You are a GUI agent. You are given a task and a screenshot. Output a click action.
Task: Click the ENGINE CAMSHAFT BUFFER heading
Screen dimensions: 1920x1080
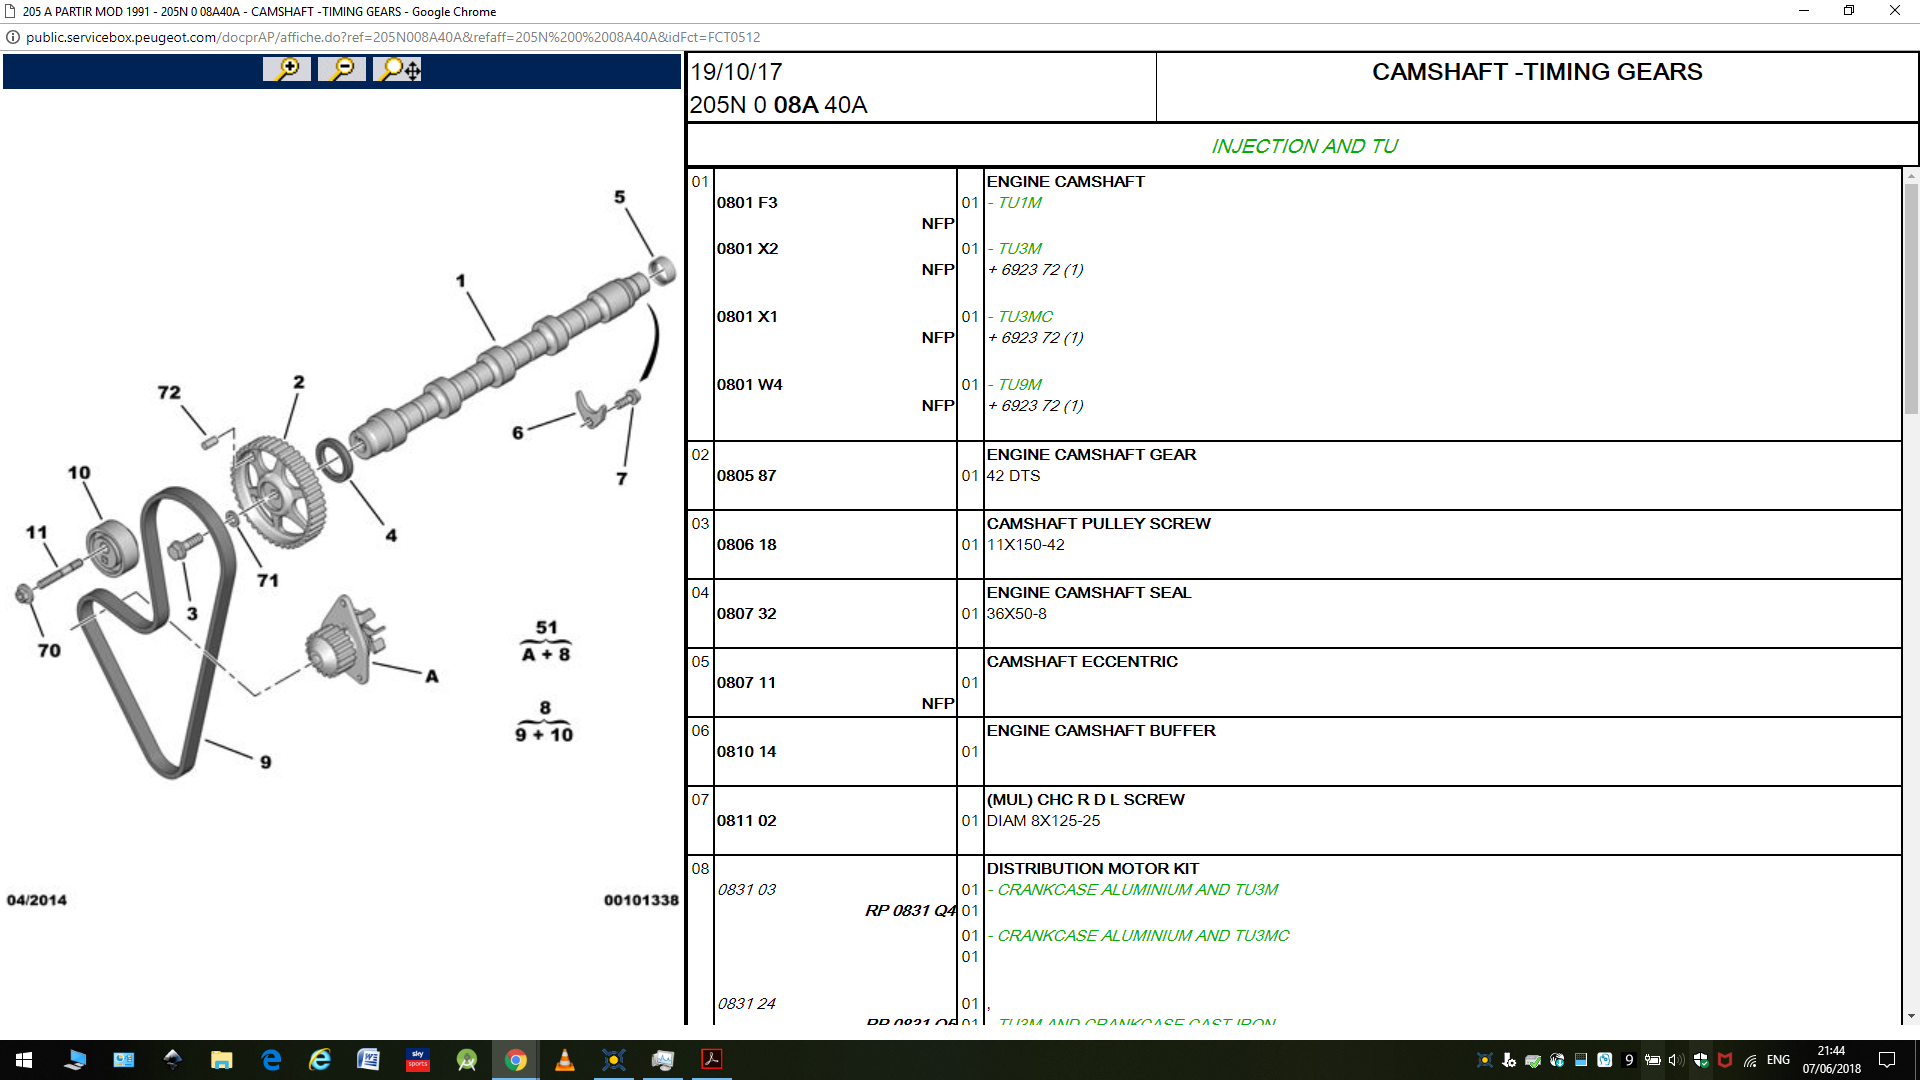[1101, 731]
